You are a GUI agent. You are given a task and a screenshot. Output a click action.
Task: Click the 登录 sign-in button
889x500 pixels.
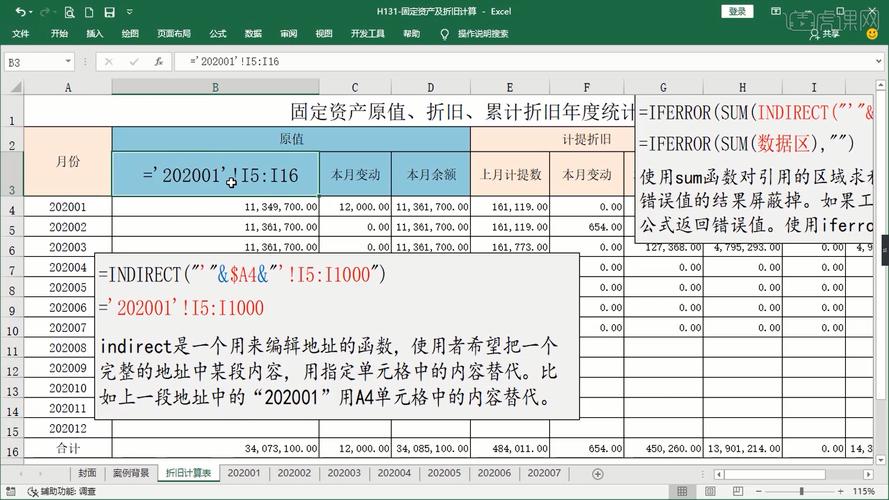[737, 11]
